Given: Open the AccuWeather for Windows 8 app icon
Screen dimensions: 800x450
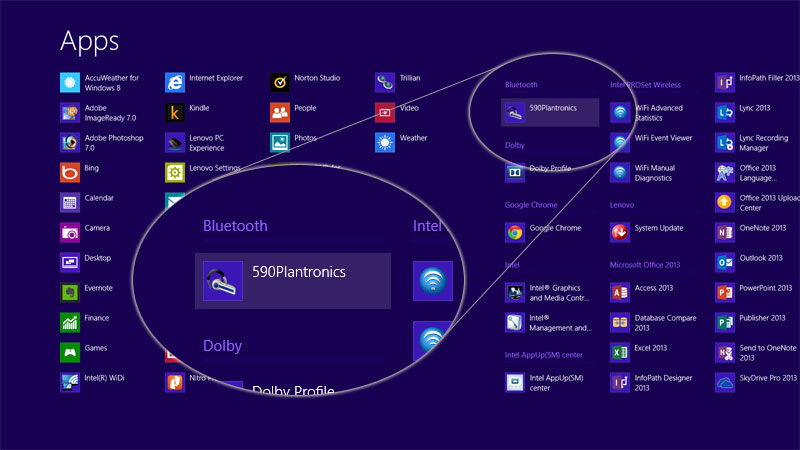Looking at the screenshot, I should click(70, 83).
